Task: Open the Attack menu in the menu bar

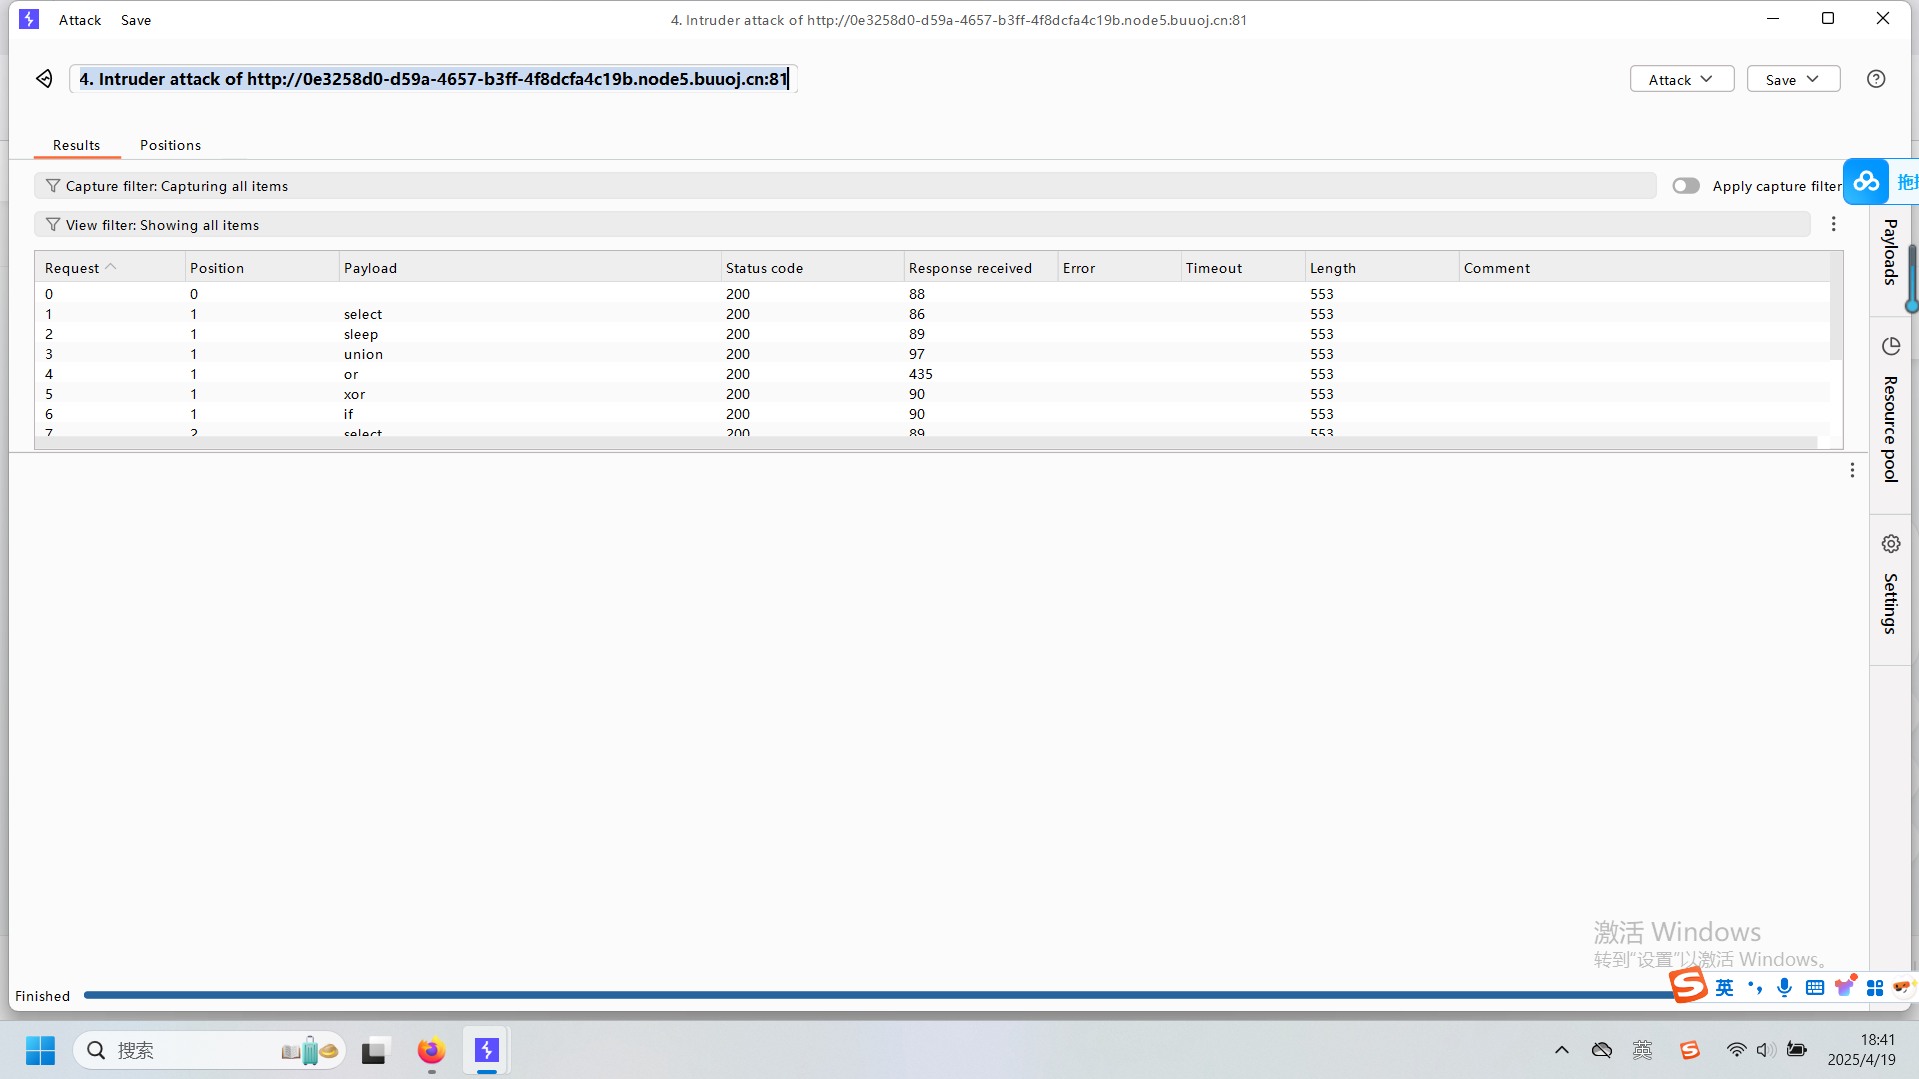Action: [80, 20]
